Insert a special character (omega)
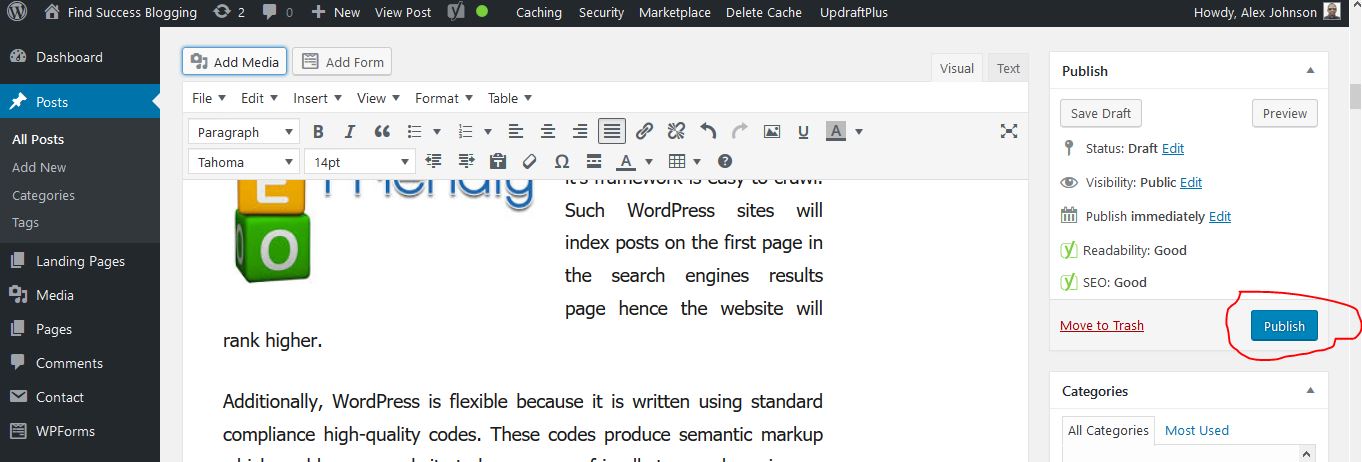Screen dimensions: 1362x462 pyautogui.click(x=562, y=161)
